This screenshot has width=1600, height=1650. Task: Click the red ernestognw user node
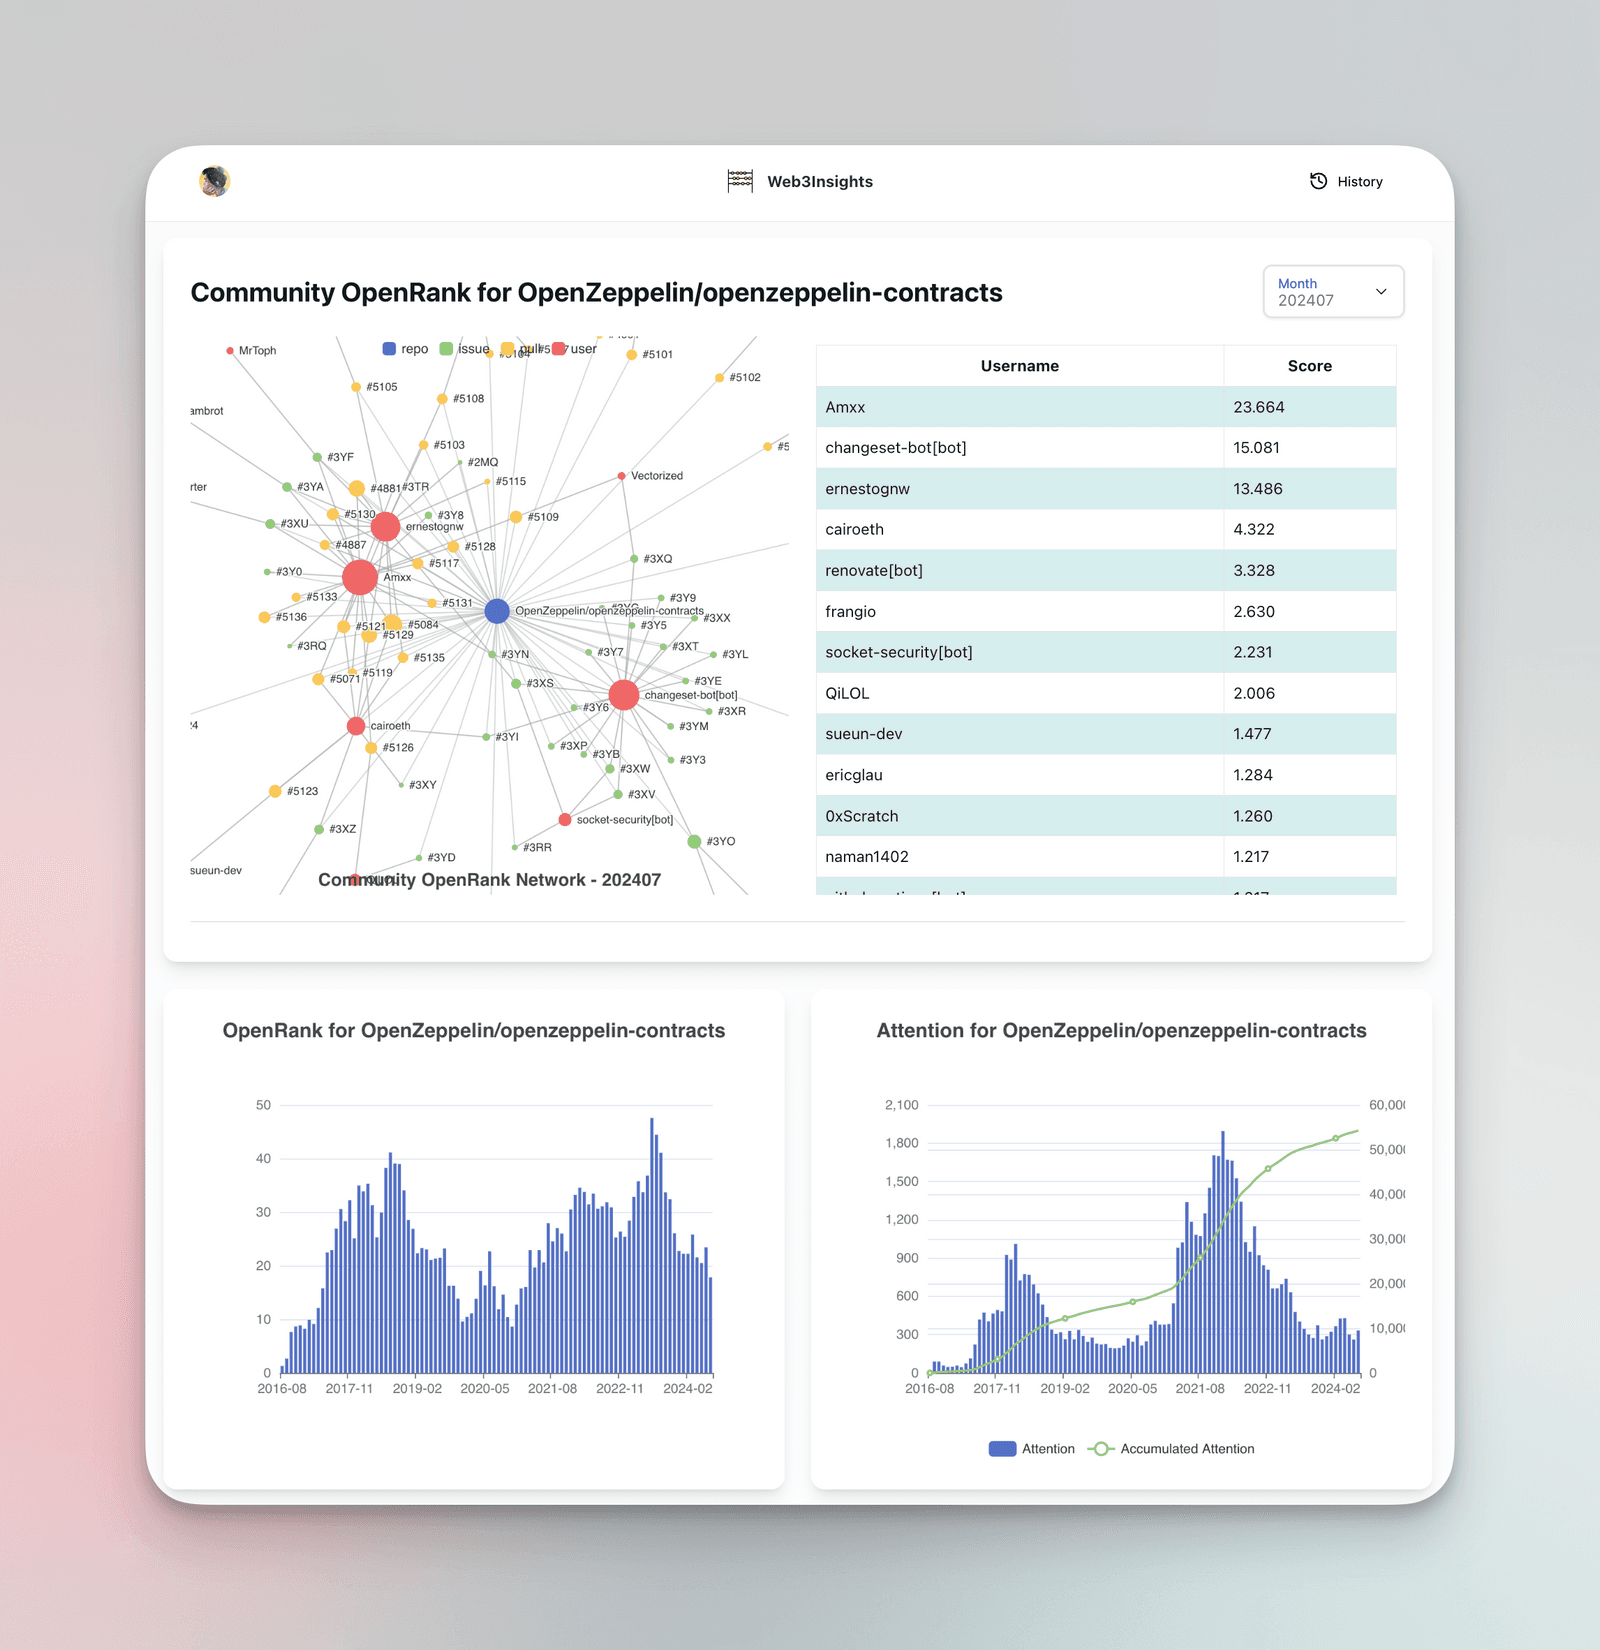coord(385,526)
